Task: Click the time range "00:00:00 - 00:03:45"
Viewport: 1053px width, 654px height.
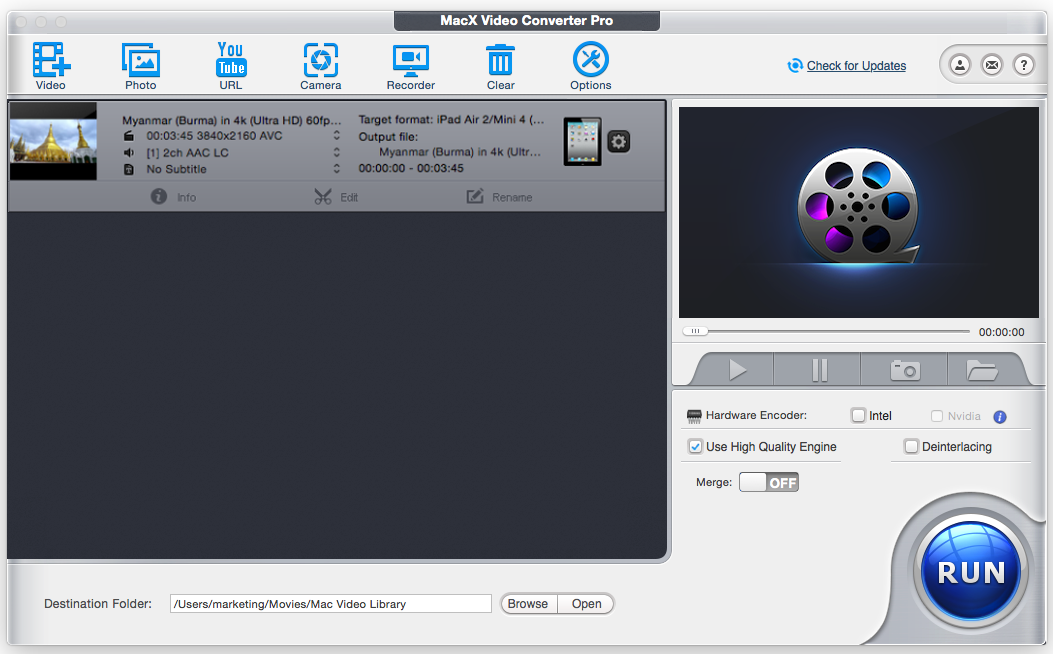Action: (411, 168)
